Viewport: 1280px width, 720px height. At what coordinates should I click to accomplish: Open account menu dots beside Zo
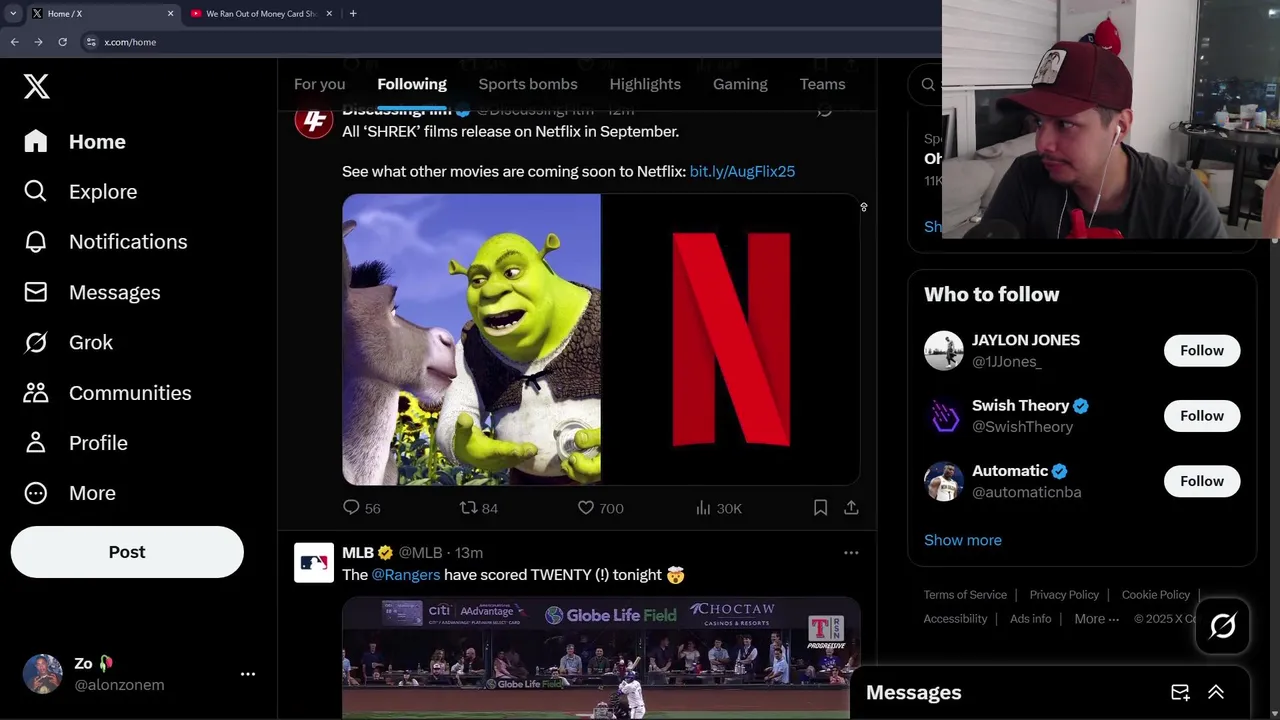[248, 674]
